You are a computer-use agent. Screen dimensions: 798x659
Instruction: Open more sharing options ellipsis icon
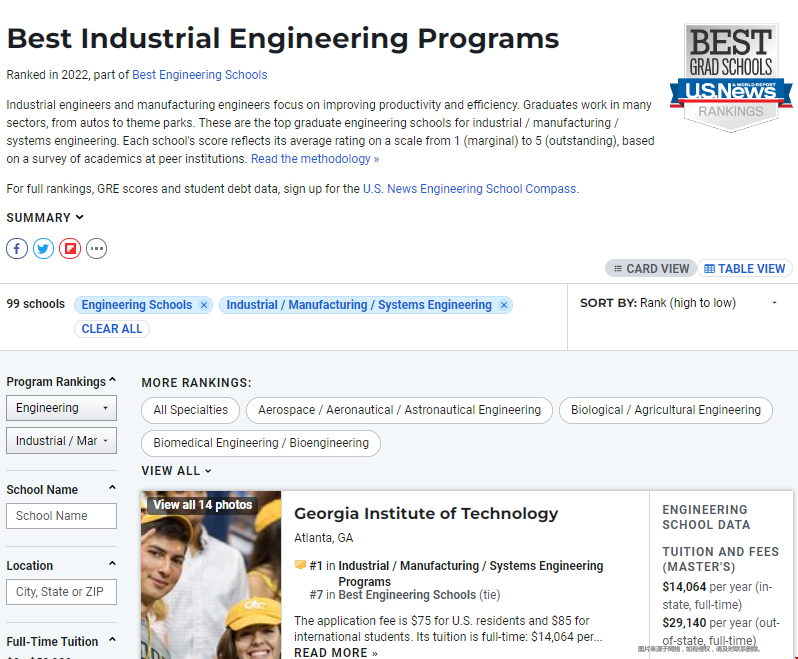[96, 249]
